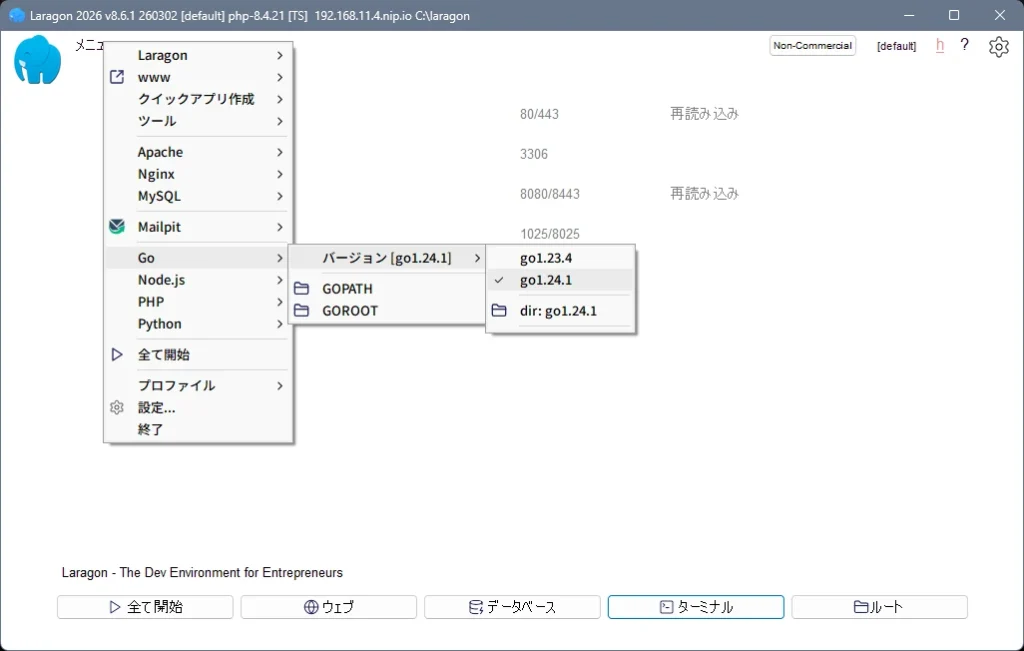Expand the ツール submenu arrow
This screenshot has height=651, width=1024.
tap(280, 121)
